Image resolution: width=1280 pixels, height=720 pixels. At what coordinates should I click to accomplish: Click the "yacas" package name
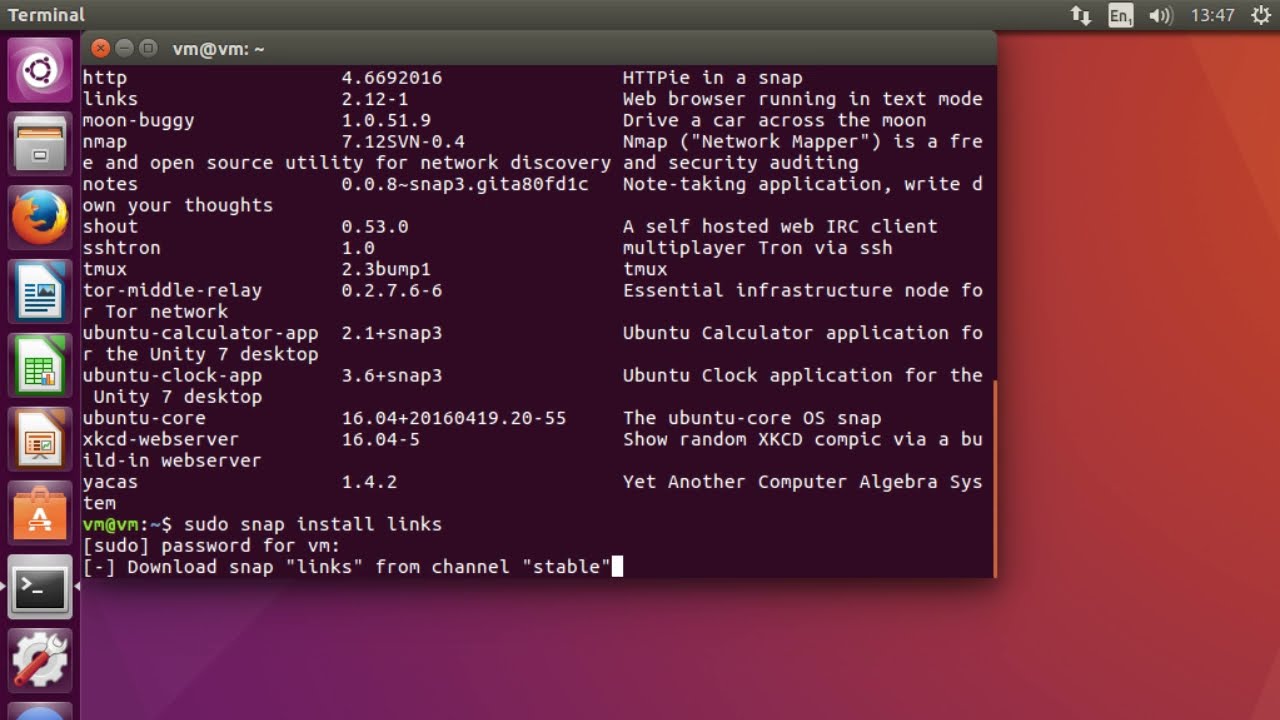point(111,482)
